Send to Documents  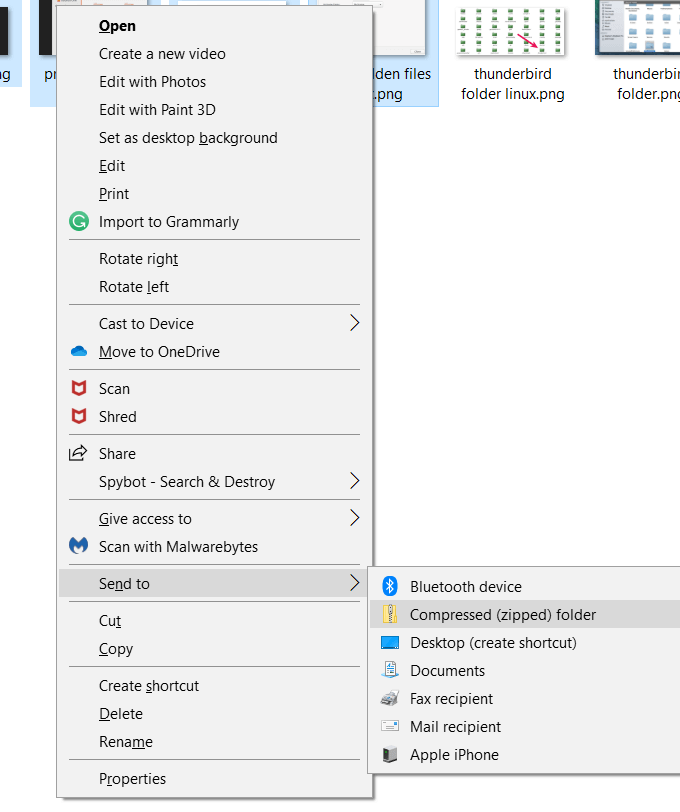point(525,671)
